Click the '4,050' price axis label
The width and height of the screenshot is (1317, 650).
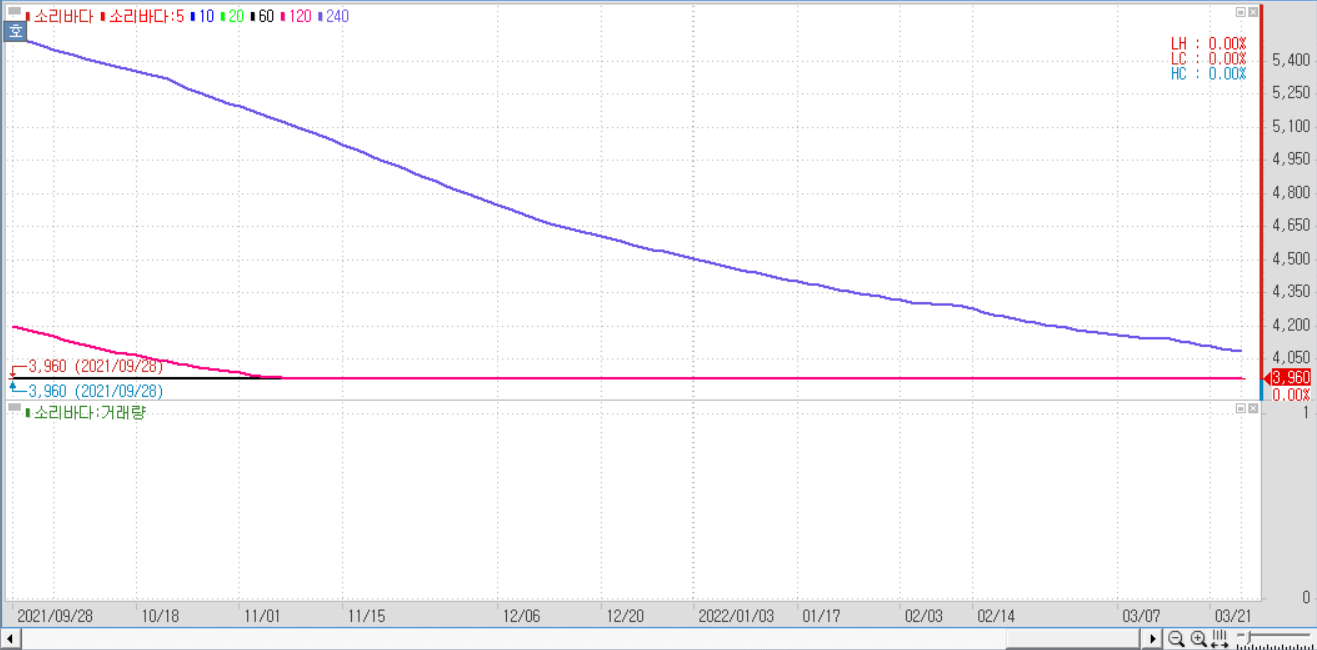pos(1291,357)
